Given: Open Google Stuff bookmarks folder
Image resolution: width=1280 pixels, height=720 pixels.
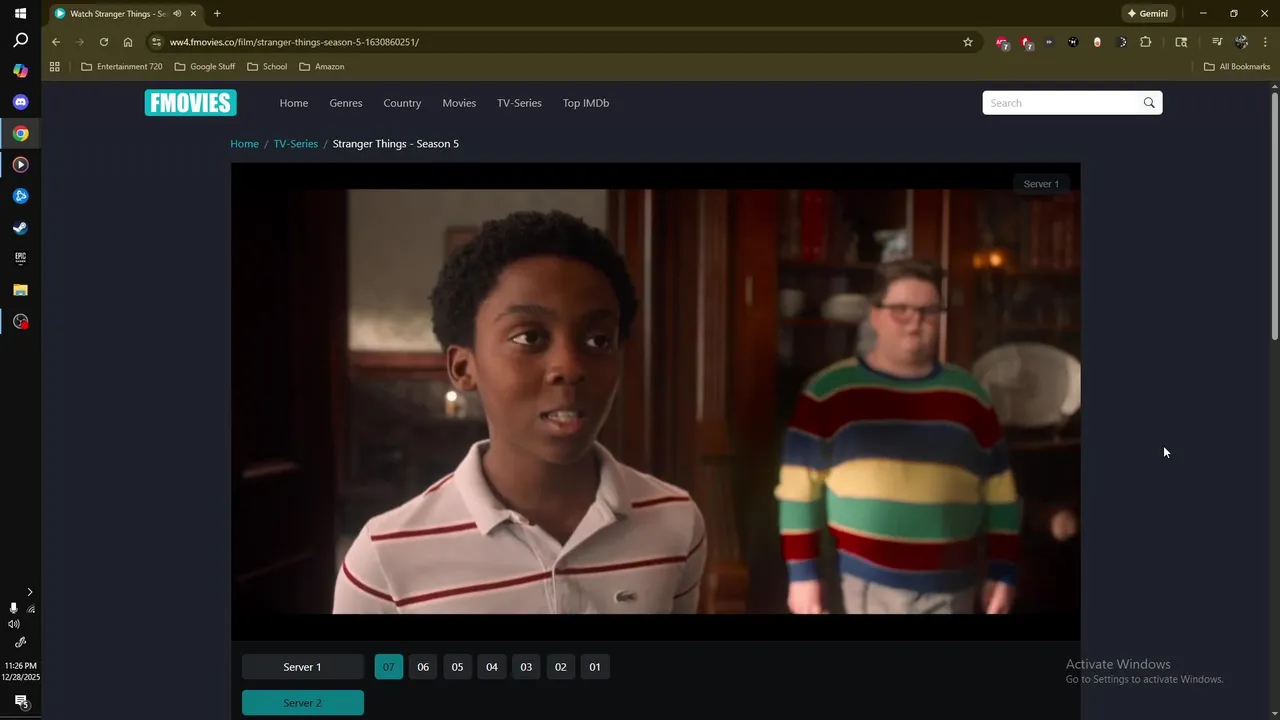Looking at the screenshot, I should (205, 67).
